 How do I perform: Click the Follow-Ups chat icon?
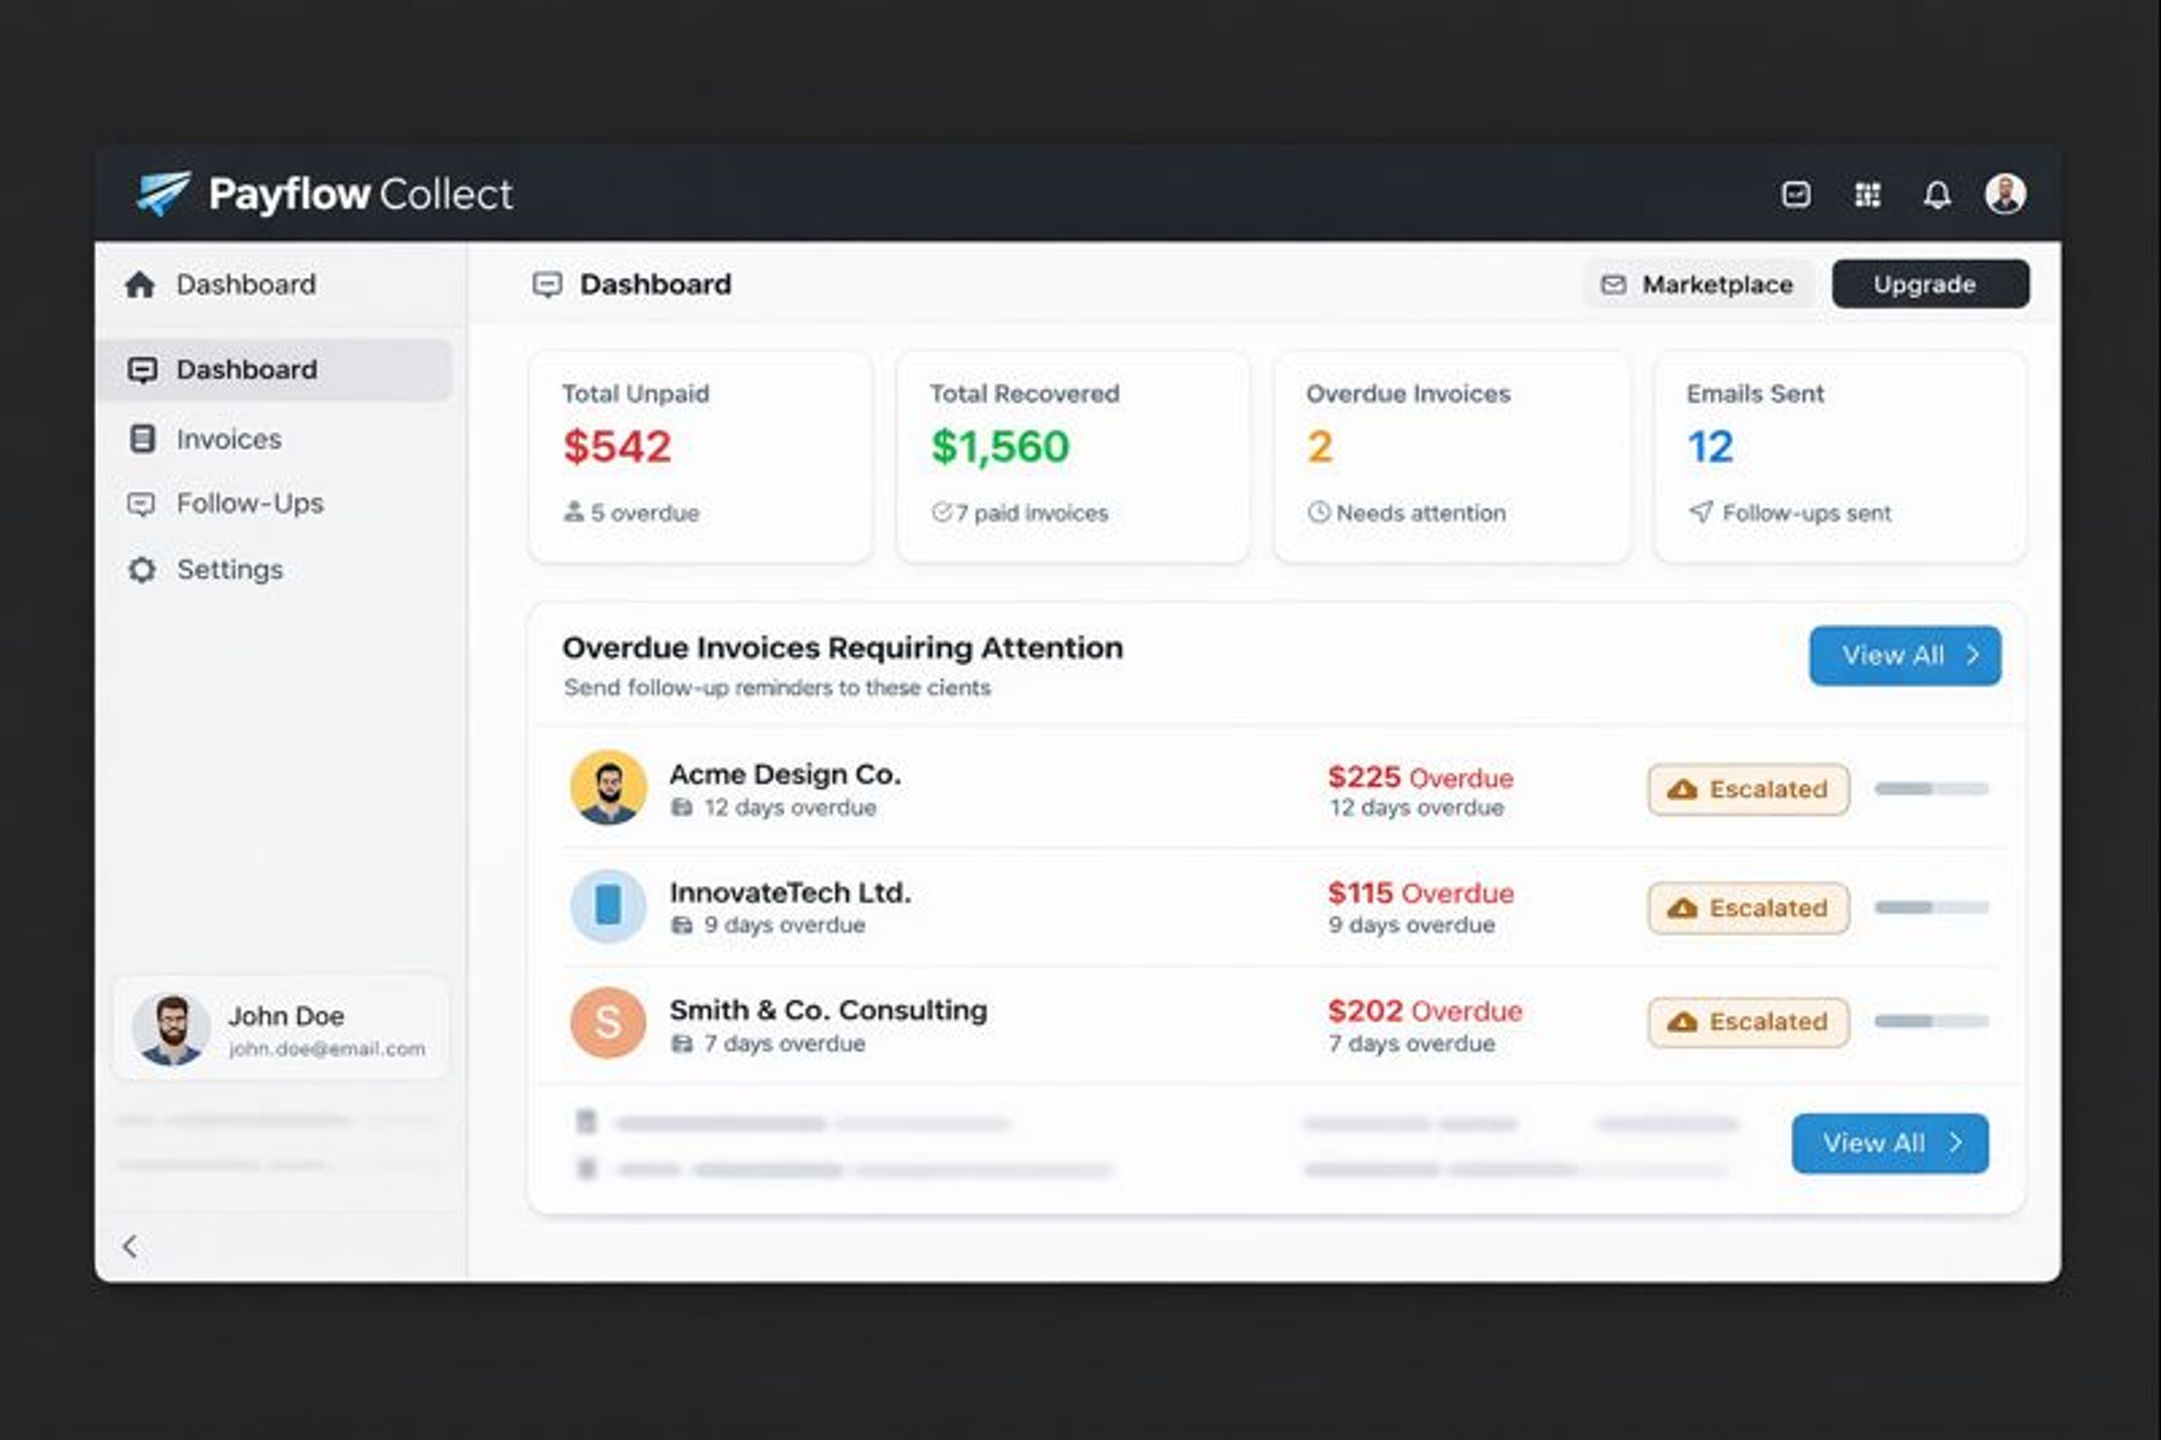coord(141,504)
